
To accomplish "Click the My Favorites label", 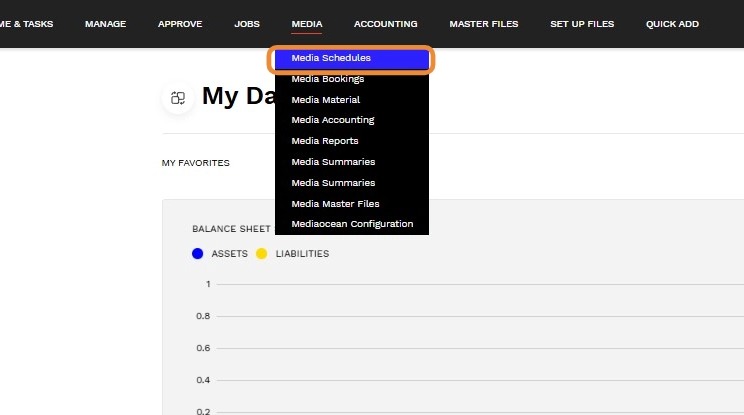I will click(195, 163).
